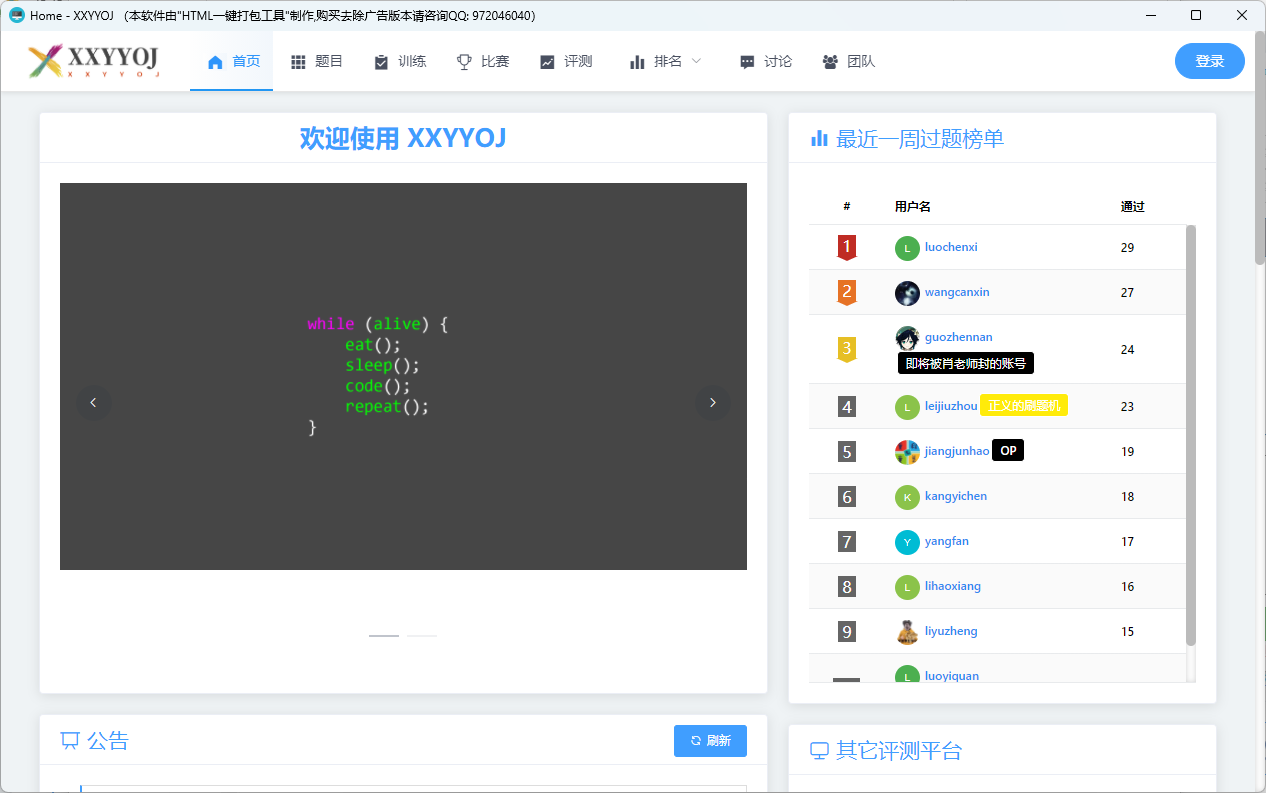Click the ranking list vertical scrollbar
The image size is (1266, 793).
[1191, 435]
